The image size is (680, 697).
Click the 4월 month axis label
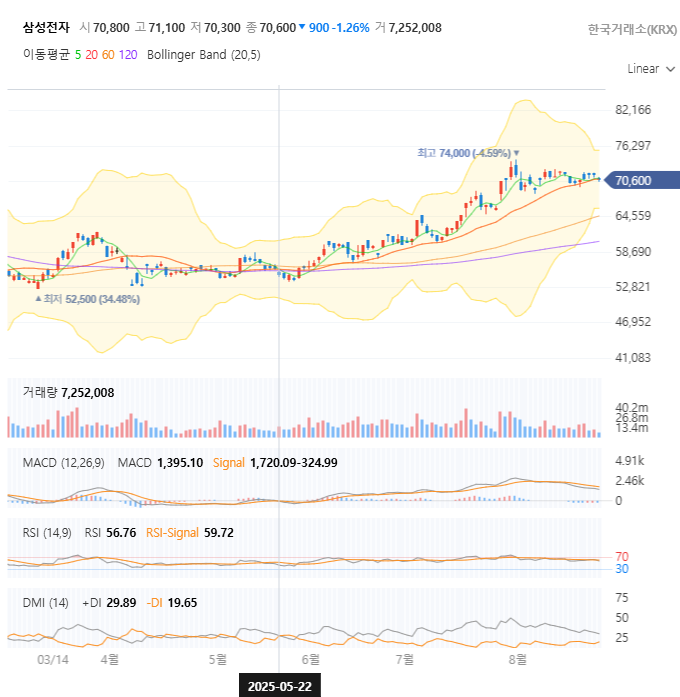tap(110, 659)
